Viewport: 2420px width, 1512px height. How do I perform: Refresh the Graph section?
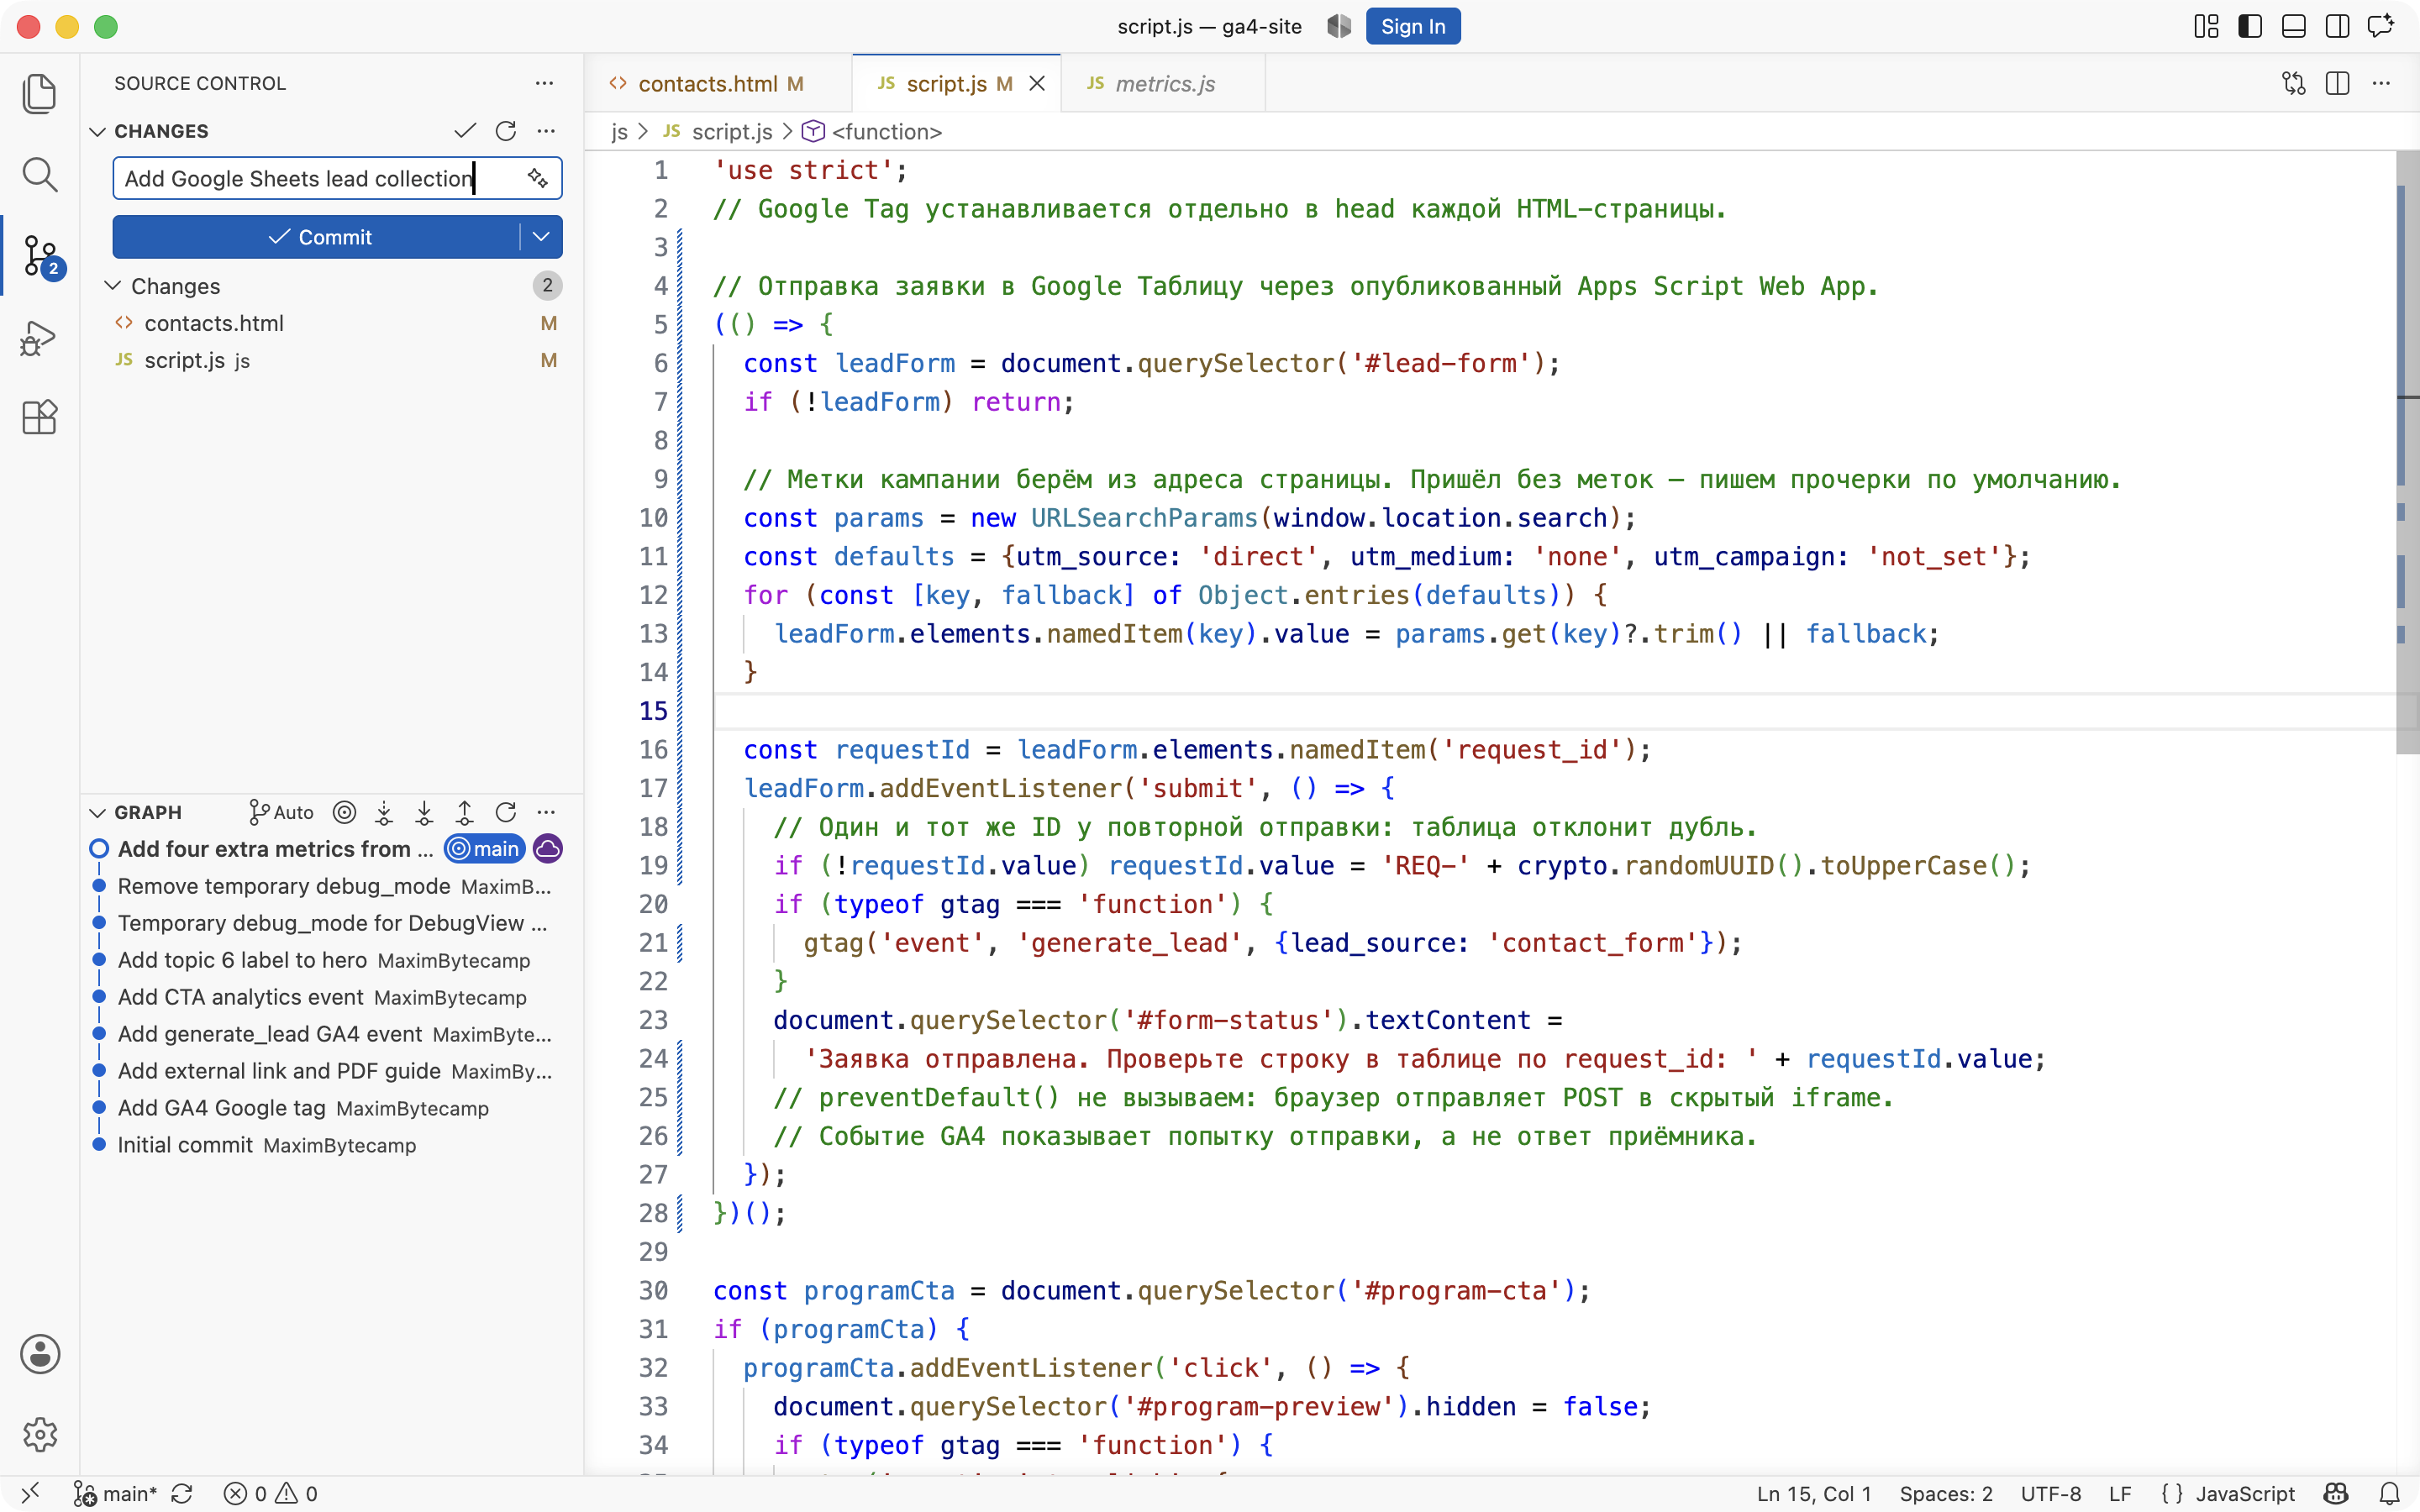click(506, 812)
